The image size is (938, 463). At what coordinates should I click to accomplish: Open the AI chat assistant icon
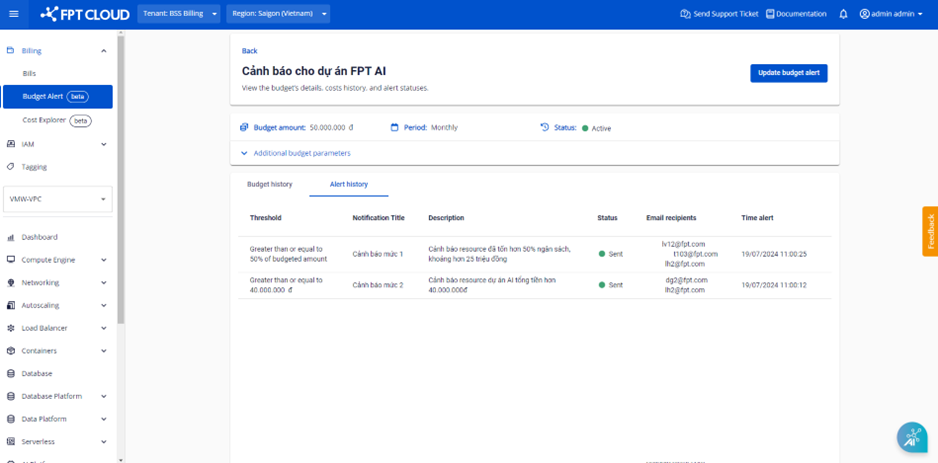(x=911, y=437)
